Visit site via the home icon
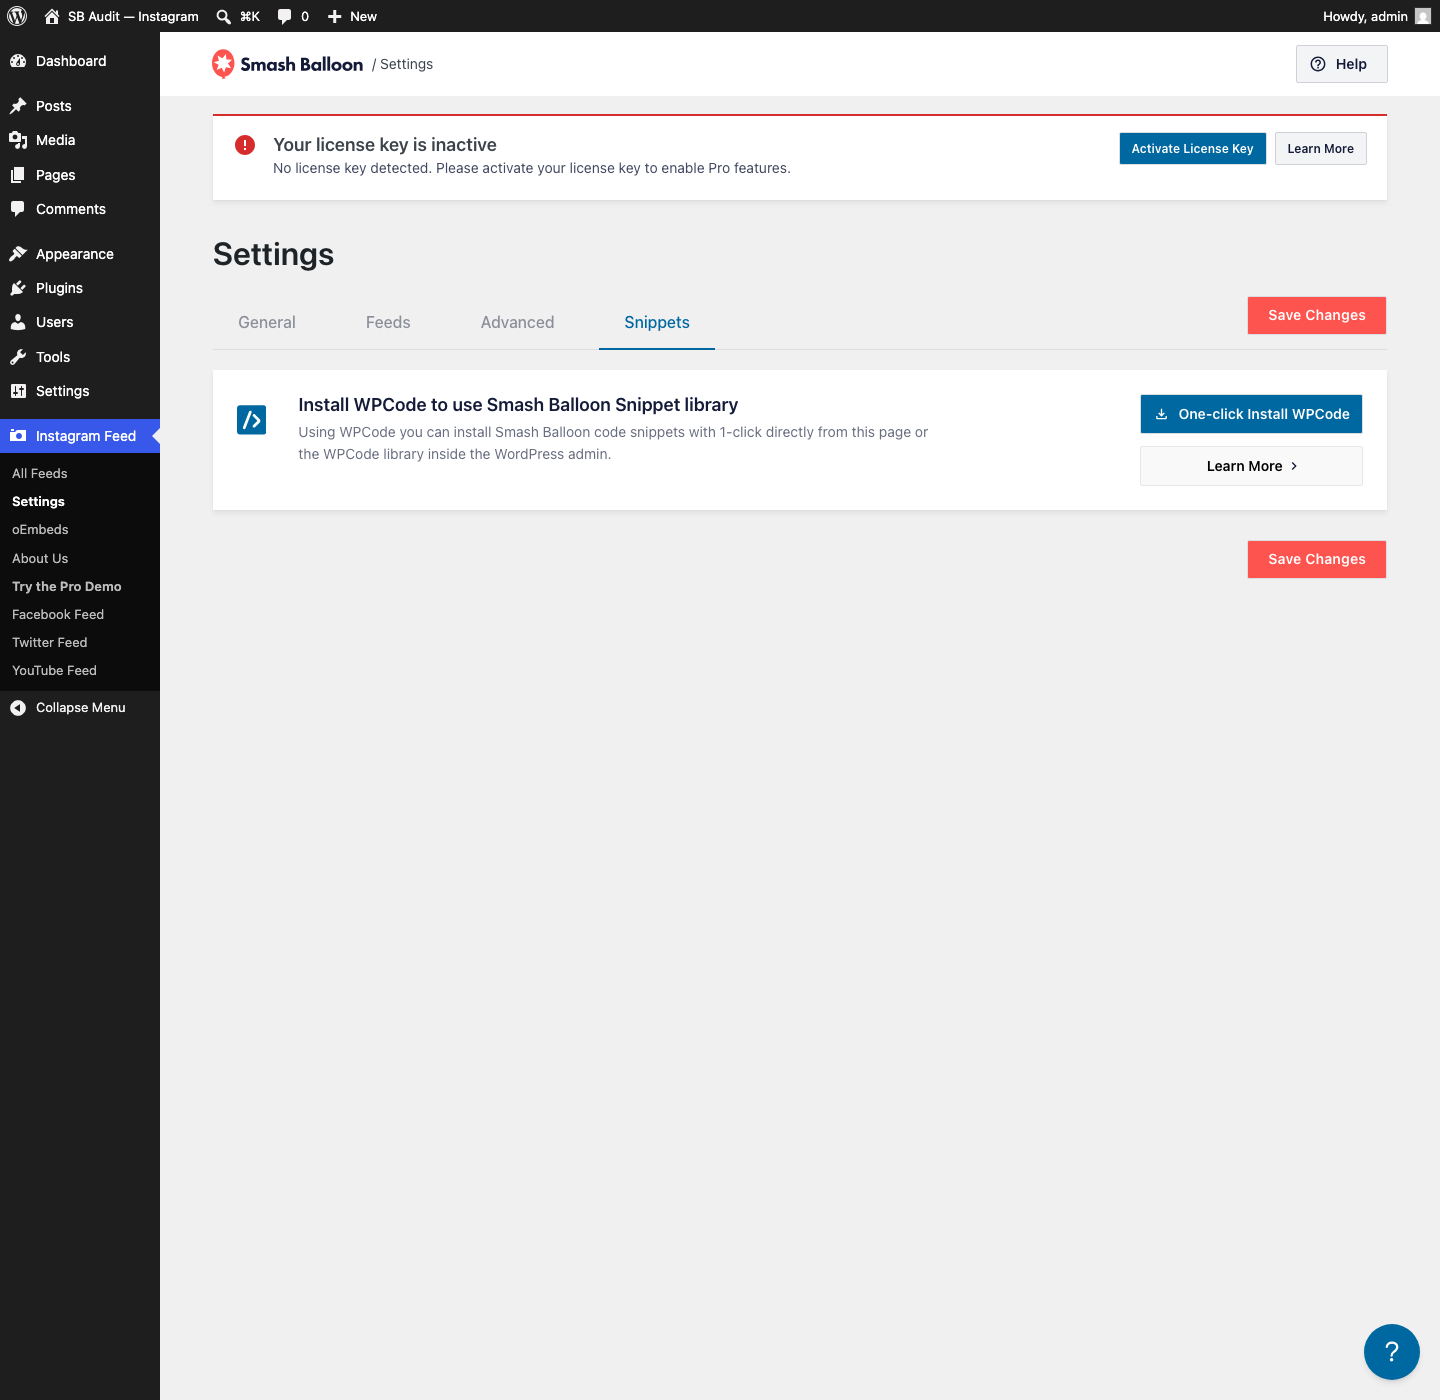This screenshot has width=1440, height=1400. tap(52, 16)
